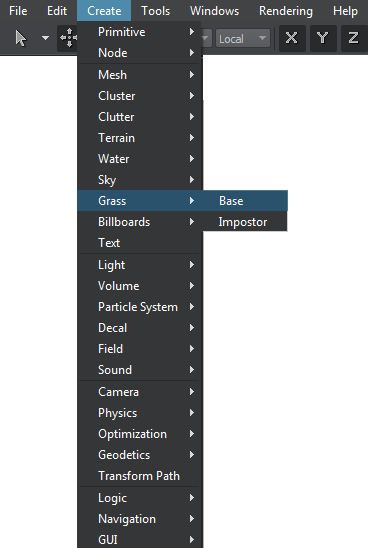Toggle the Z axis button
Image resolution: width=368 pixels, height=548 pixels.
pos(353,38)
